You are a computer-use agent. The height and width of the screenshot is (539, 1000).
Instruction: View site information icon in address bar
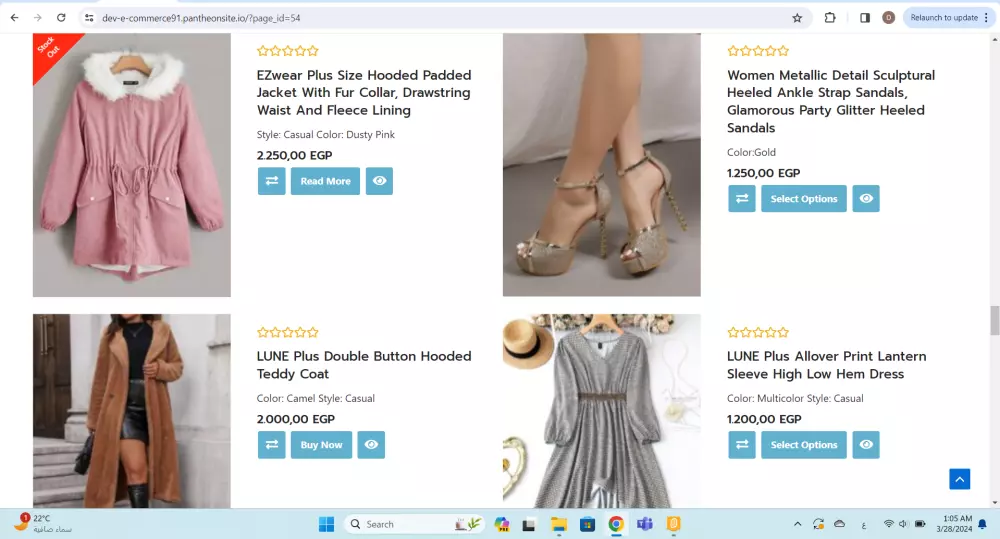tap(89, 18)
